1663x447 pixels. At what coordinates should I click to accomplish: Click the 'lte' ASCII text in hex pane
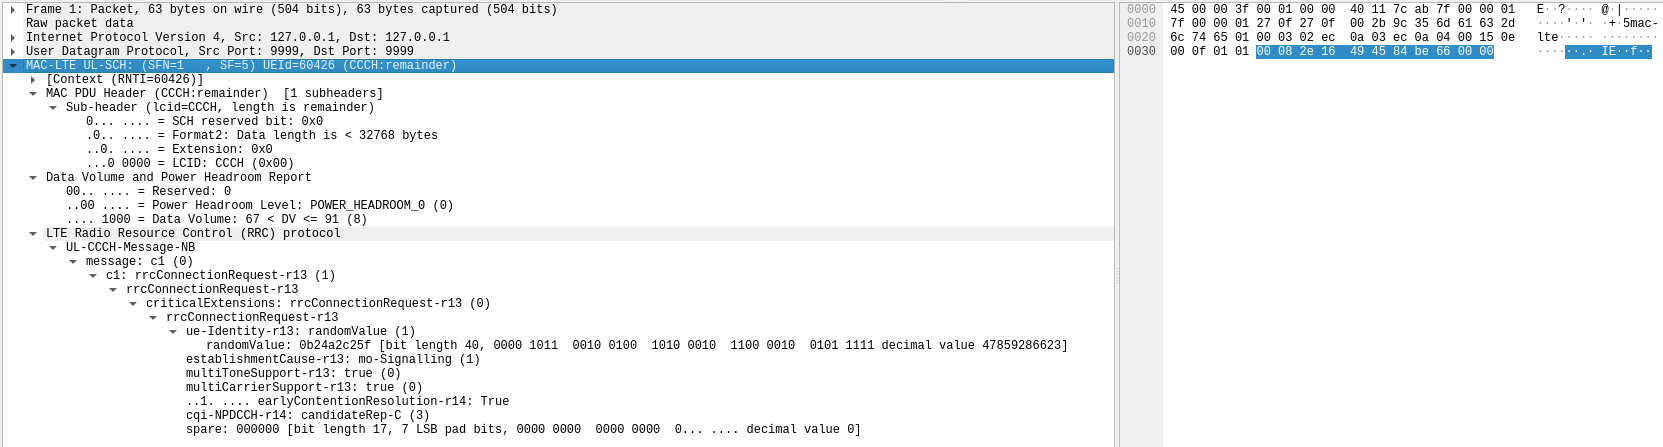pyautogui.click(x=1548, y=37)
